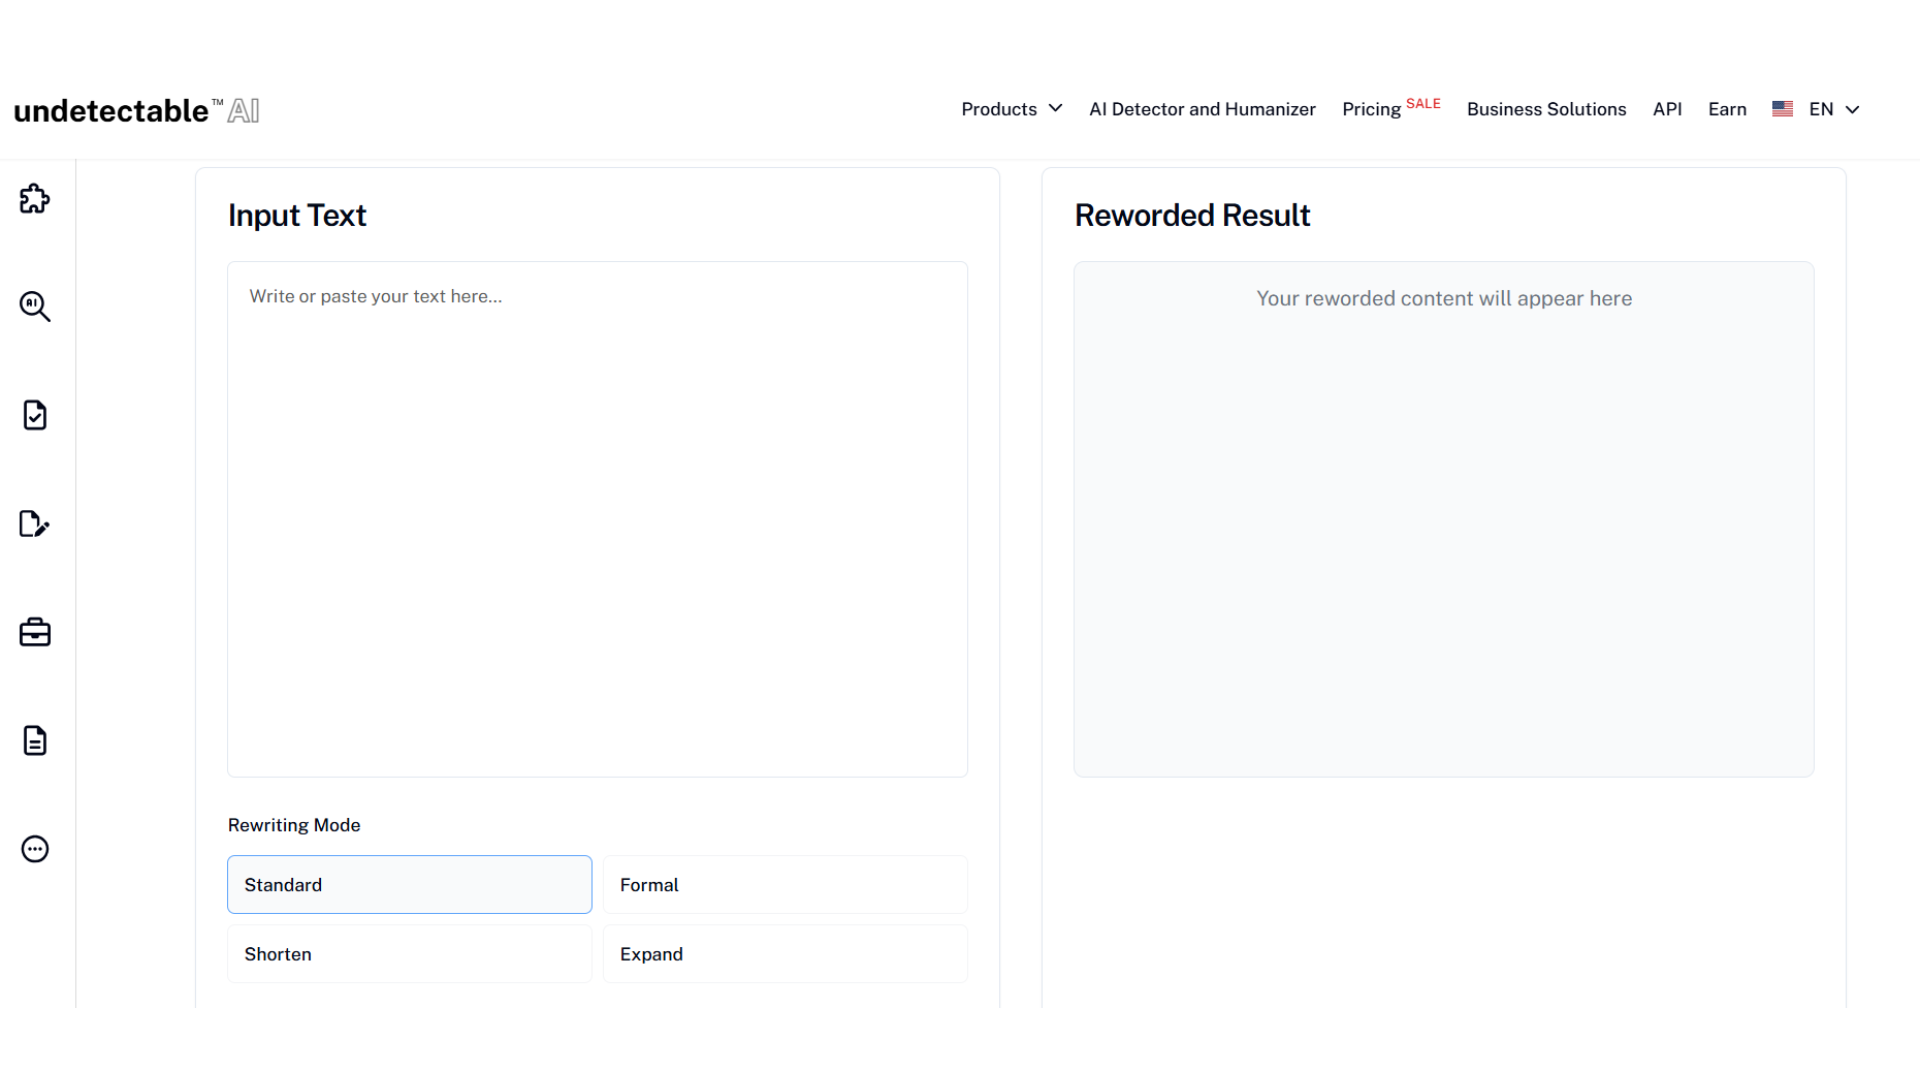Open the AI detector magnifier icon

click(x=35, y=306)
